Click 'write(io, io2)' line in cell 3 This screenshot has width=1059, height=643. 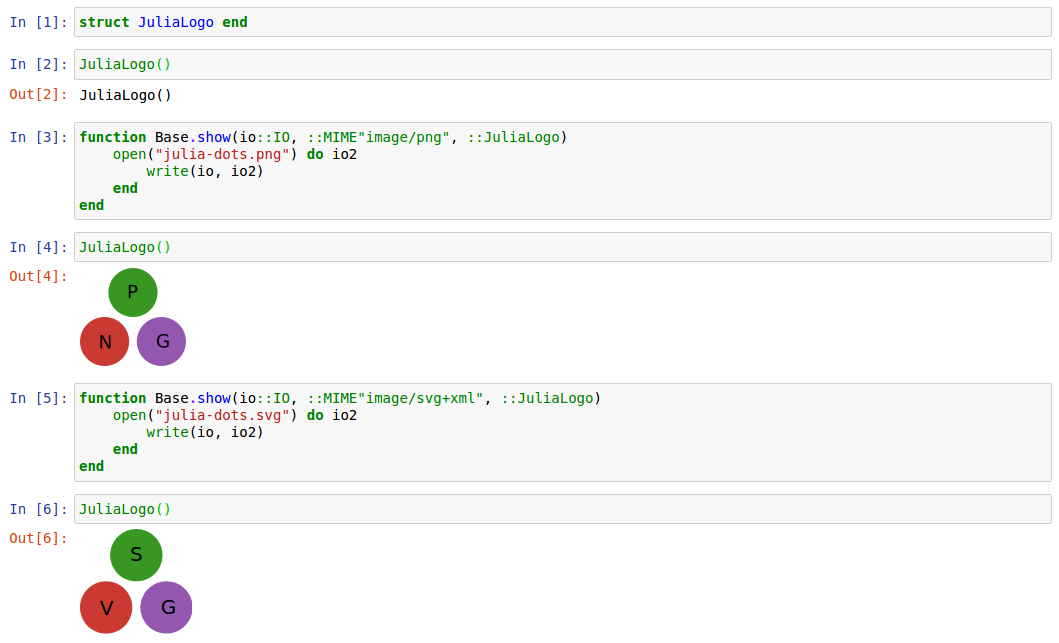[205, 172]
